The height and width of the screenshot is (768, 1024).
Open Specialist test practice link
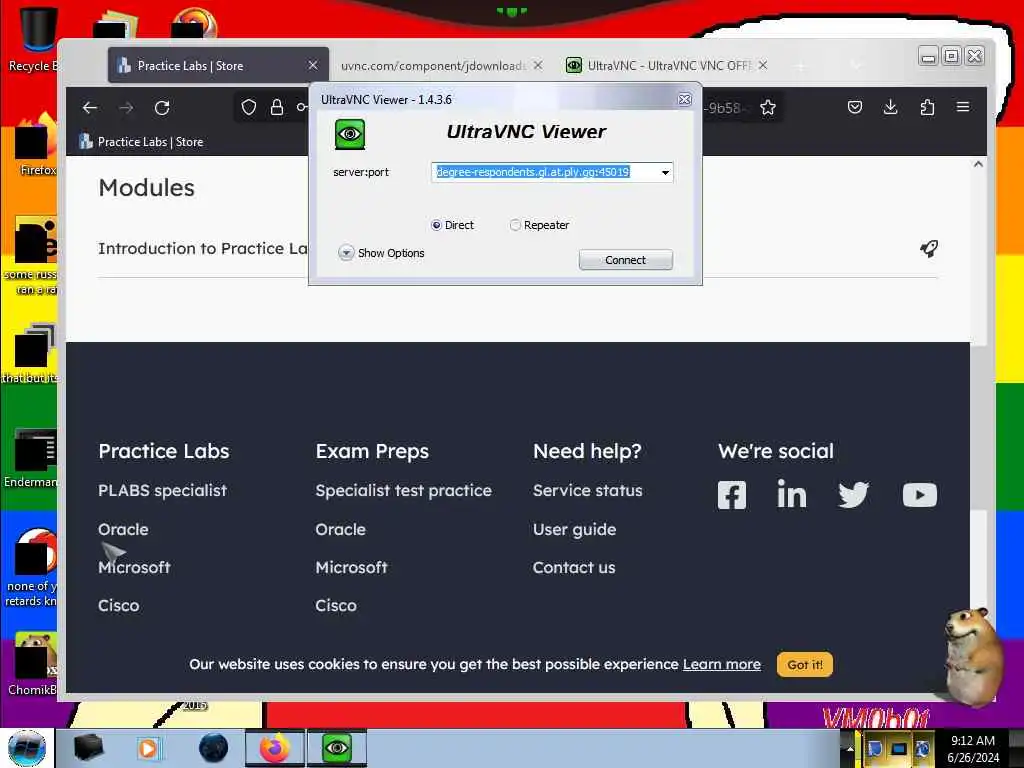[404, 490]
